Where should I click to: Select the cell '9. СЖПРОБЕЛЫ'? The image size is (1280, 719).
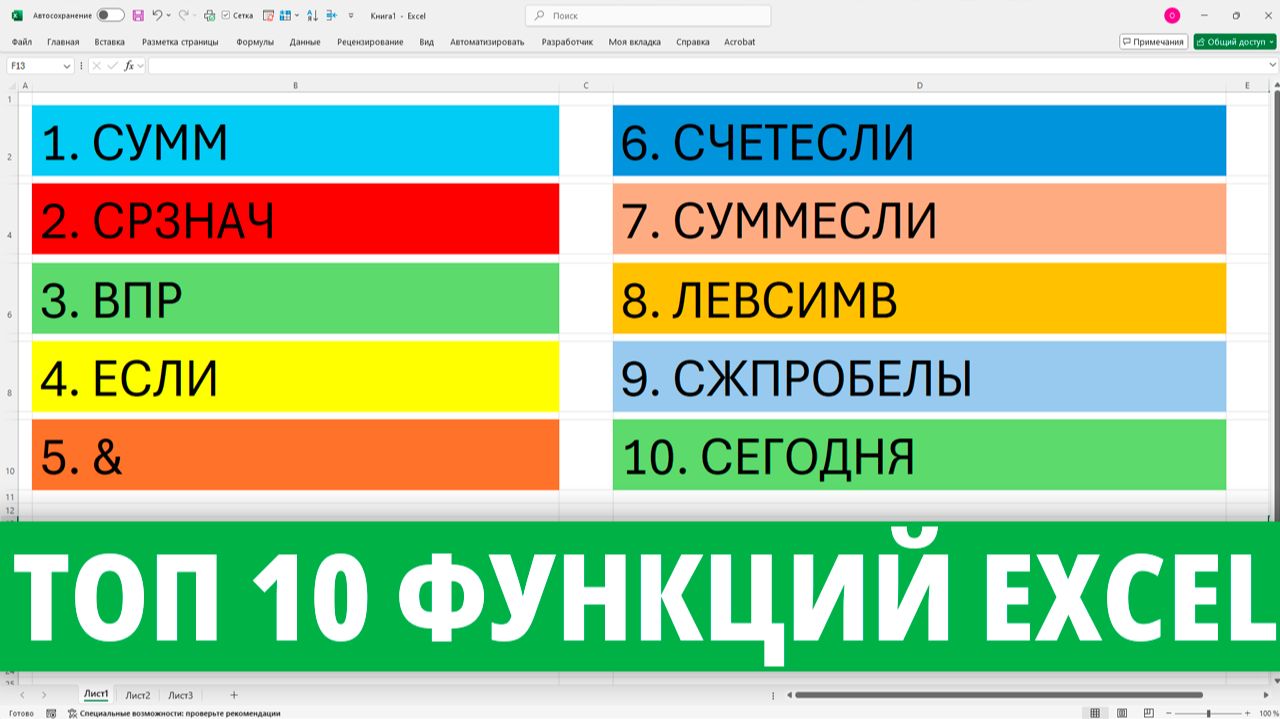click(919, 376)
